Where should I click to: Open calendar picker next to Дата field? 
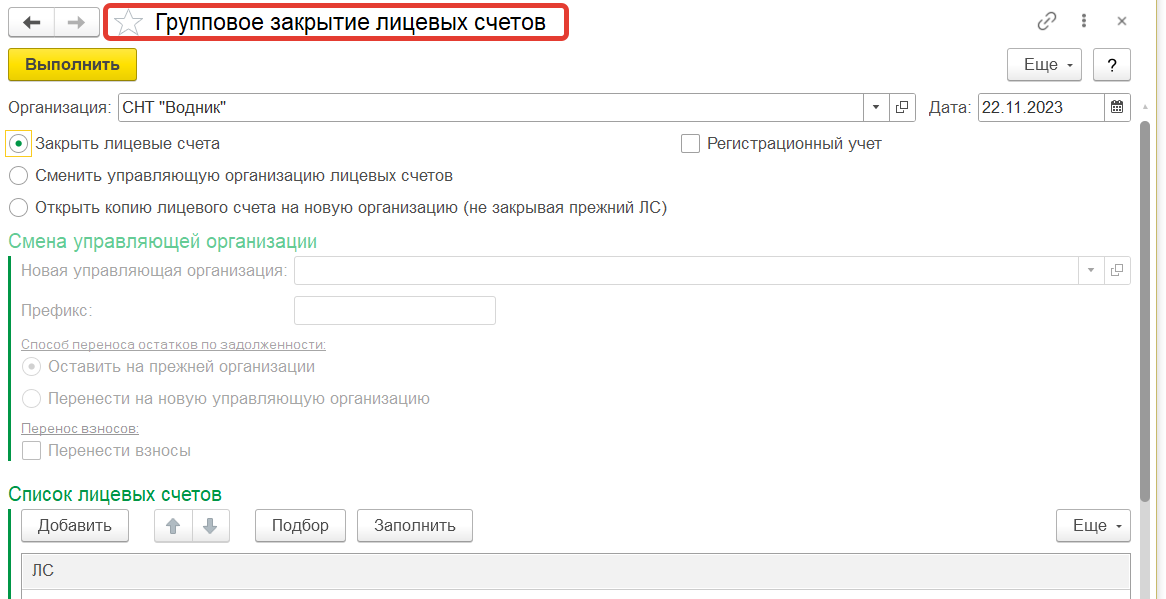(1117, 107)
